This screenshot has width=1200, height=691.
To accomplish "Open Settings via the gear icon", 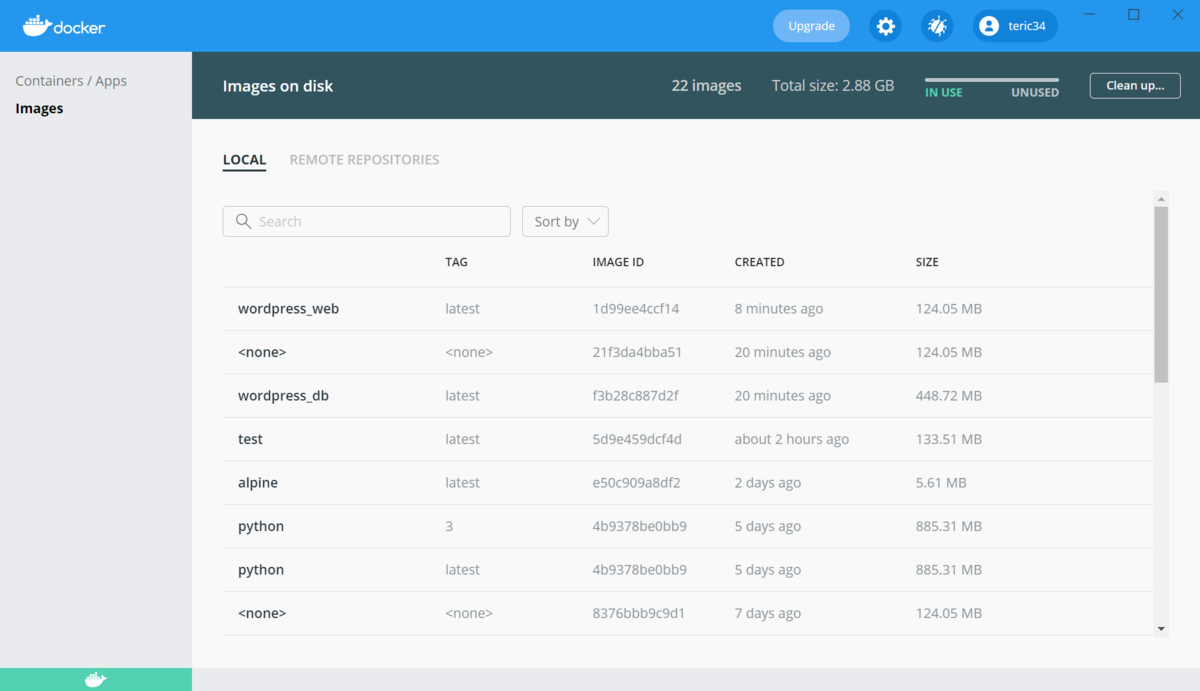I will point(885,26).
